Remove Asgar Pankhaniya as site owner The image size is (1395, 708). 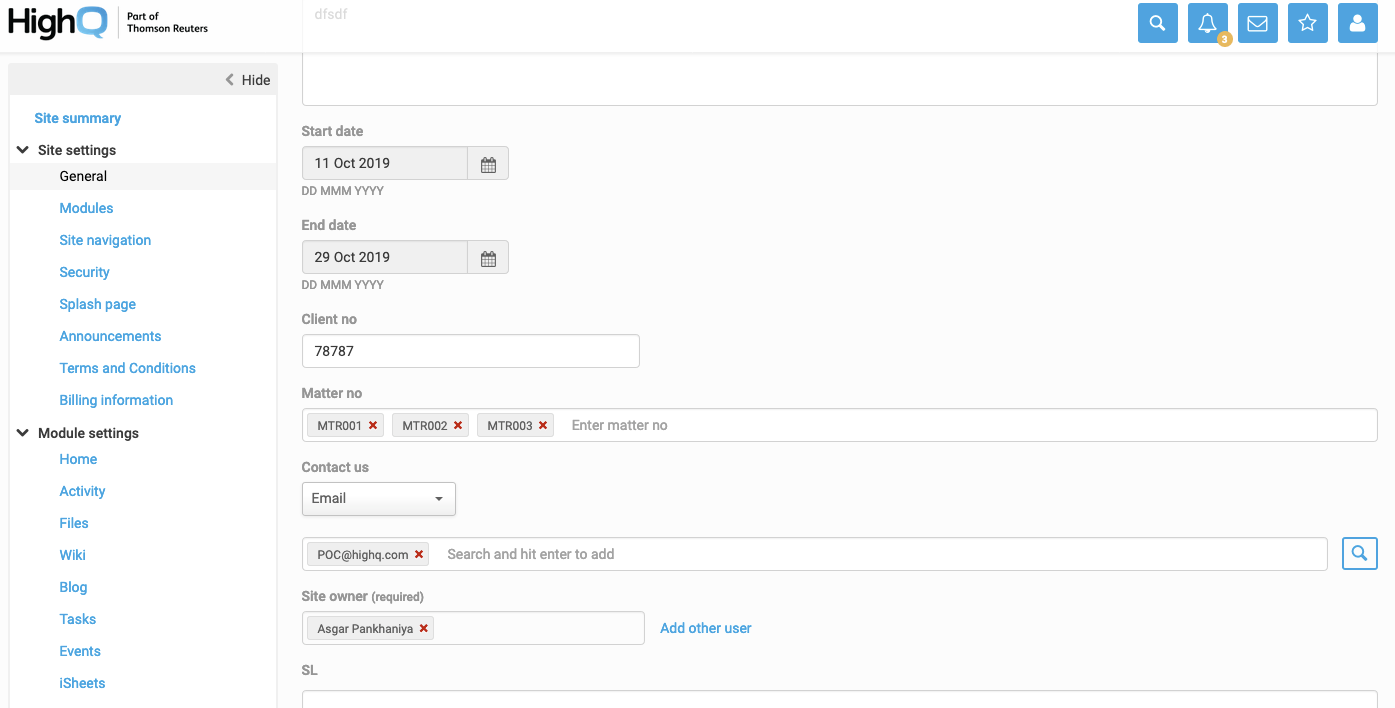pyautogui.click(x=424, y=628)
